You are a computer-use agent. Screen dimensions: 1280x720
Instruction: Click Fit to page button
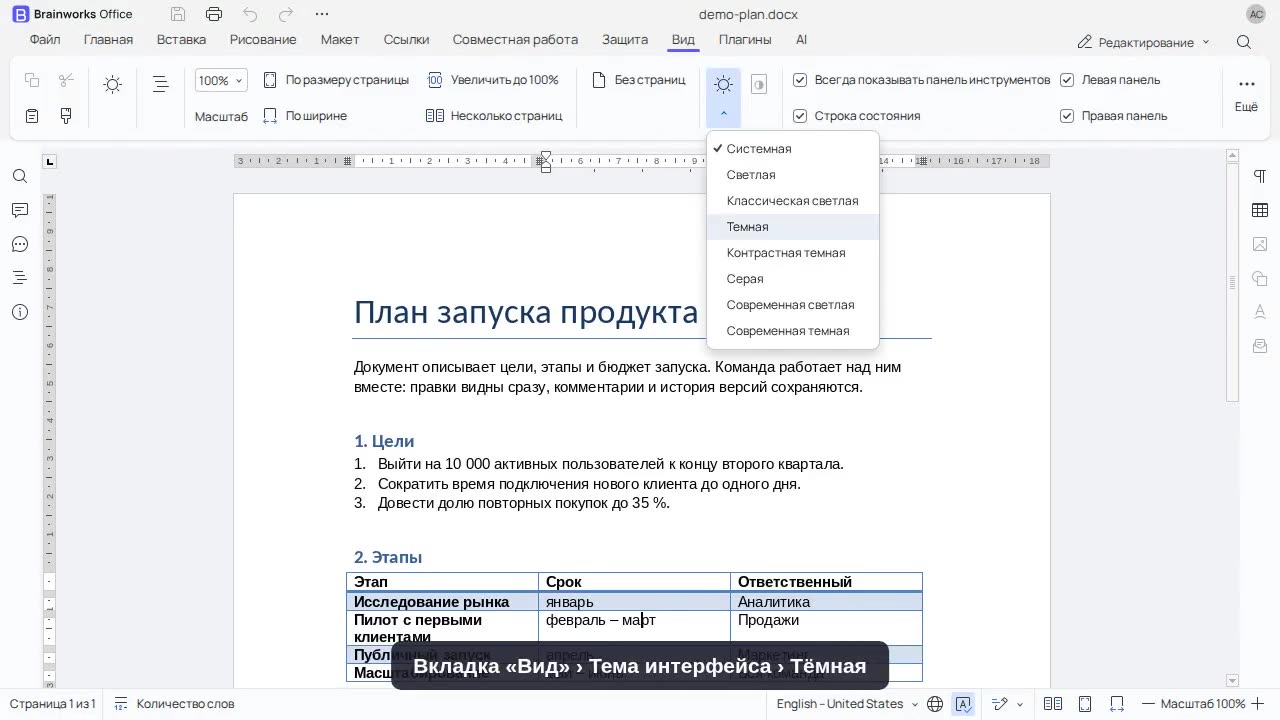click(x=336, y=80)
